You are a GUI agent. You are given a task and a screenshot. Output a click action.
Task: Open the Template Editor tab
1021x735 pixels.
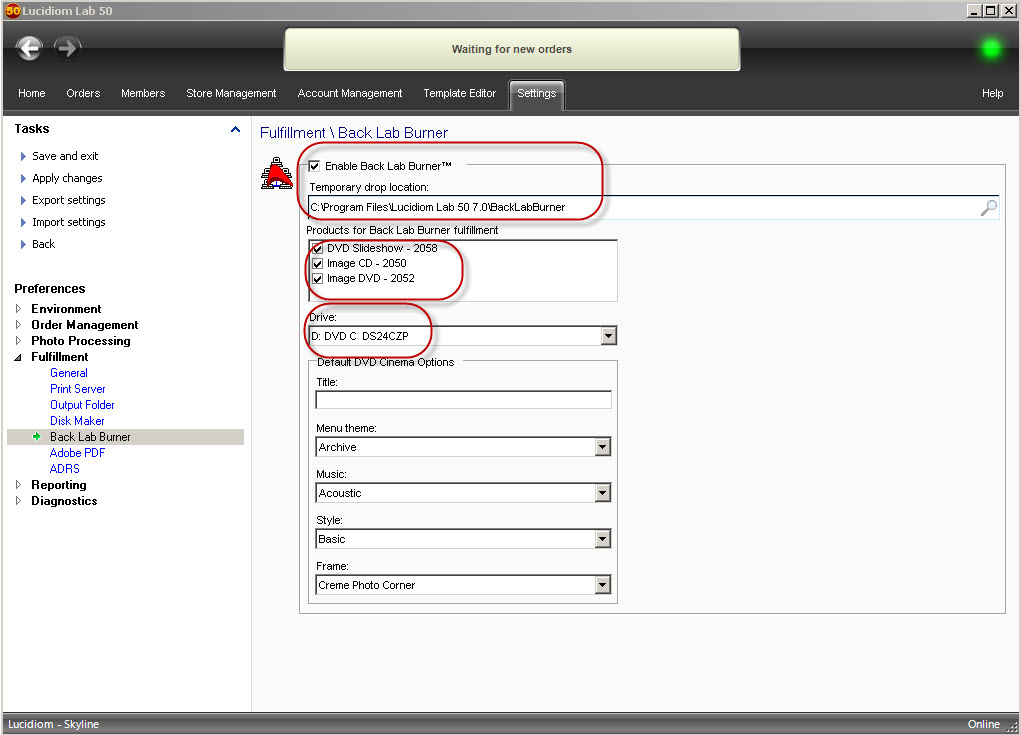click(460, 93)
